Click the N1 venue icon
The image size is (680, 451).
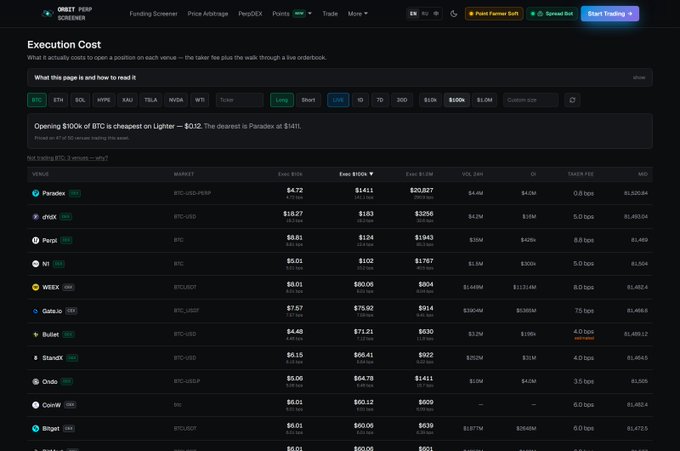pyautogui.click(x=36, y=264)
